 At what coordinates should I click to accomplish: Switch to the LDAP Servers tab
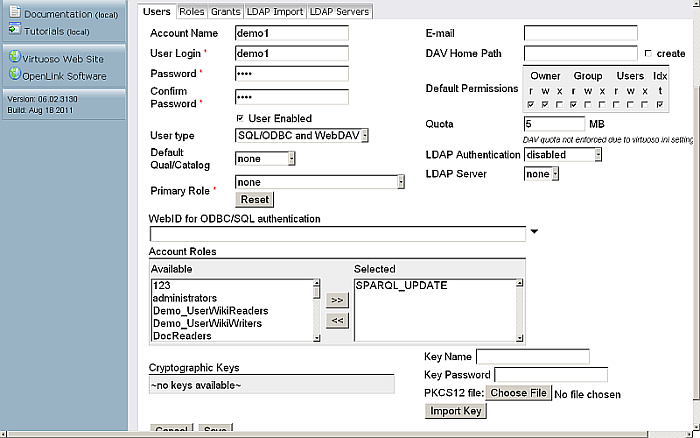340,12
